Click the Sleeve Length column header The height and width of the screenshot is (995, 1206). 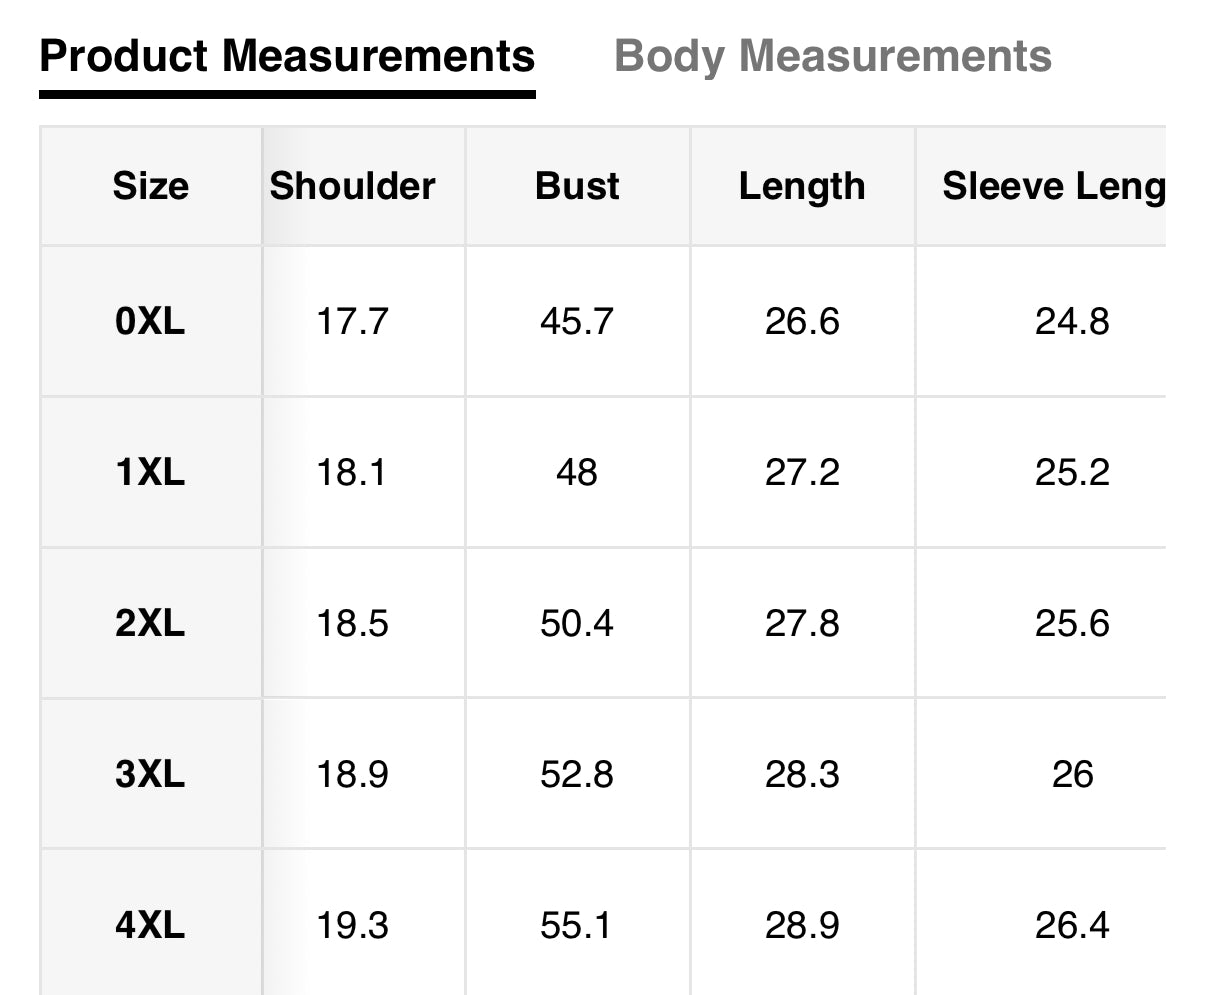pyautogui.click(x=1053, y=186)
